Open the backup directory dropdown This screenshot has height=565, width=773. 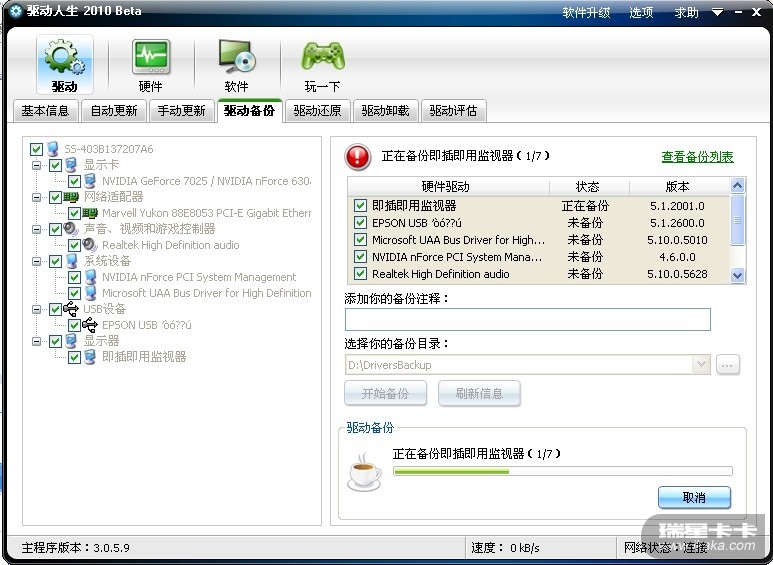(701, 365)
